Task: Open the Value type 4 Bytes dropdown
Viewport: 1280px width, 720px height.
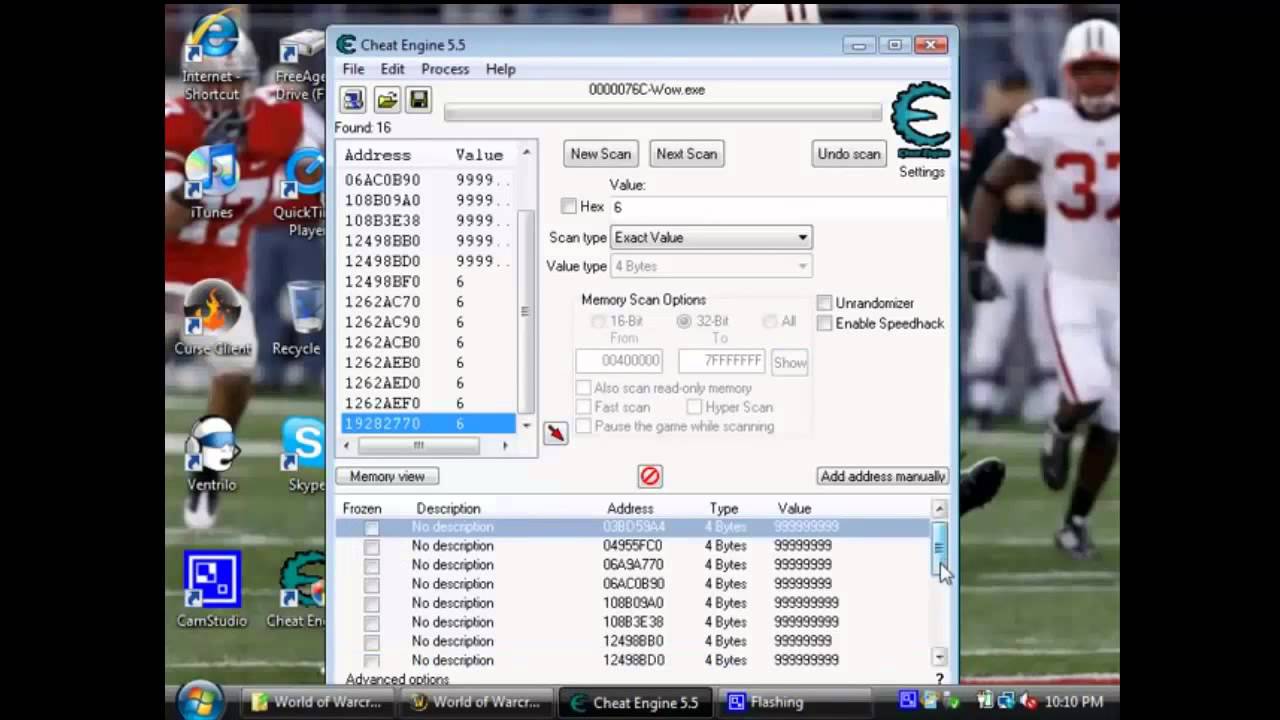Action: 711,266
